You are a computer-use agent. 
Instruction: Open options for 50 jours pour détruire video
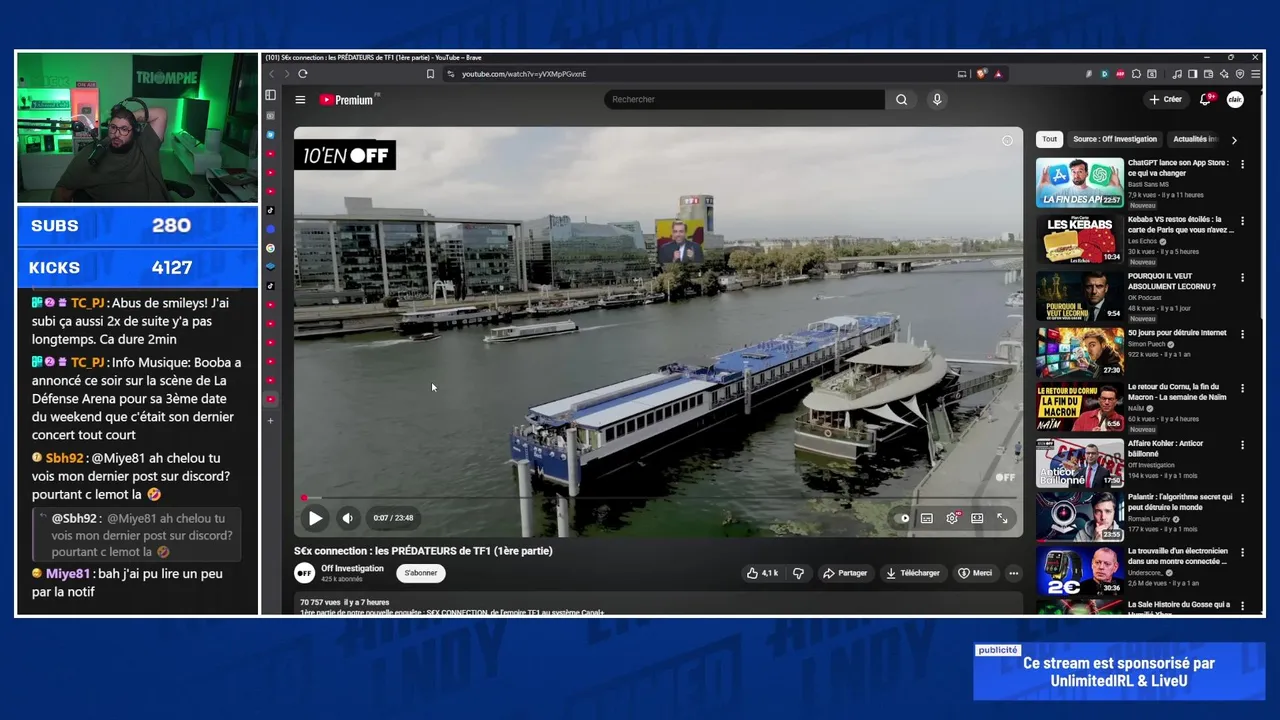coord(1243,334)
